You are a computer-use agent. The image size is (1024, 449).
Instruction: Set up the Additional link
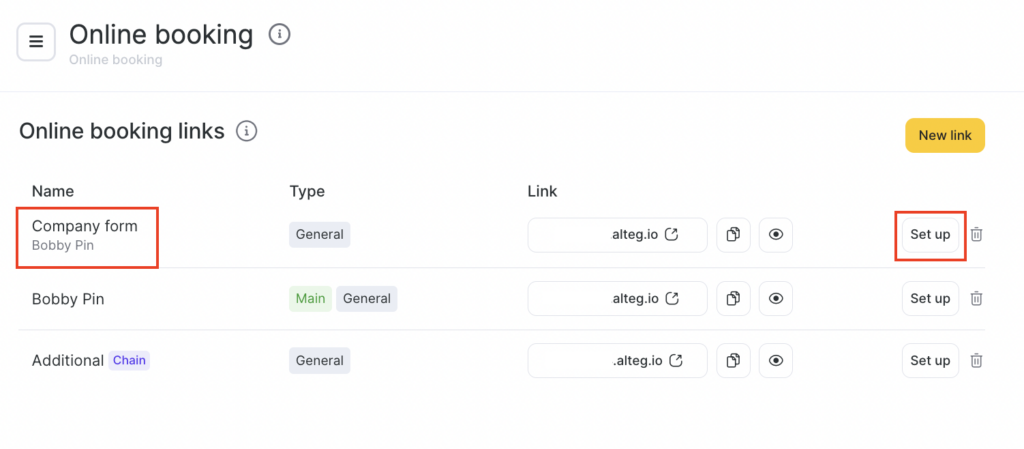[929, 360]
